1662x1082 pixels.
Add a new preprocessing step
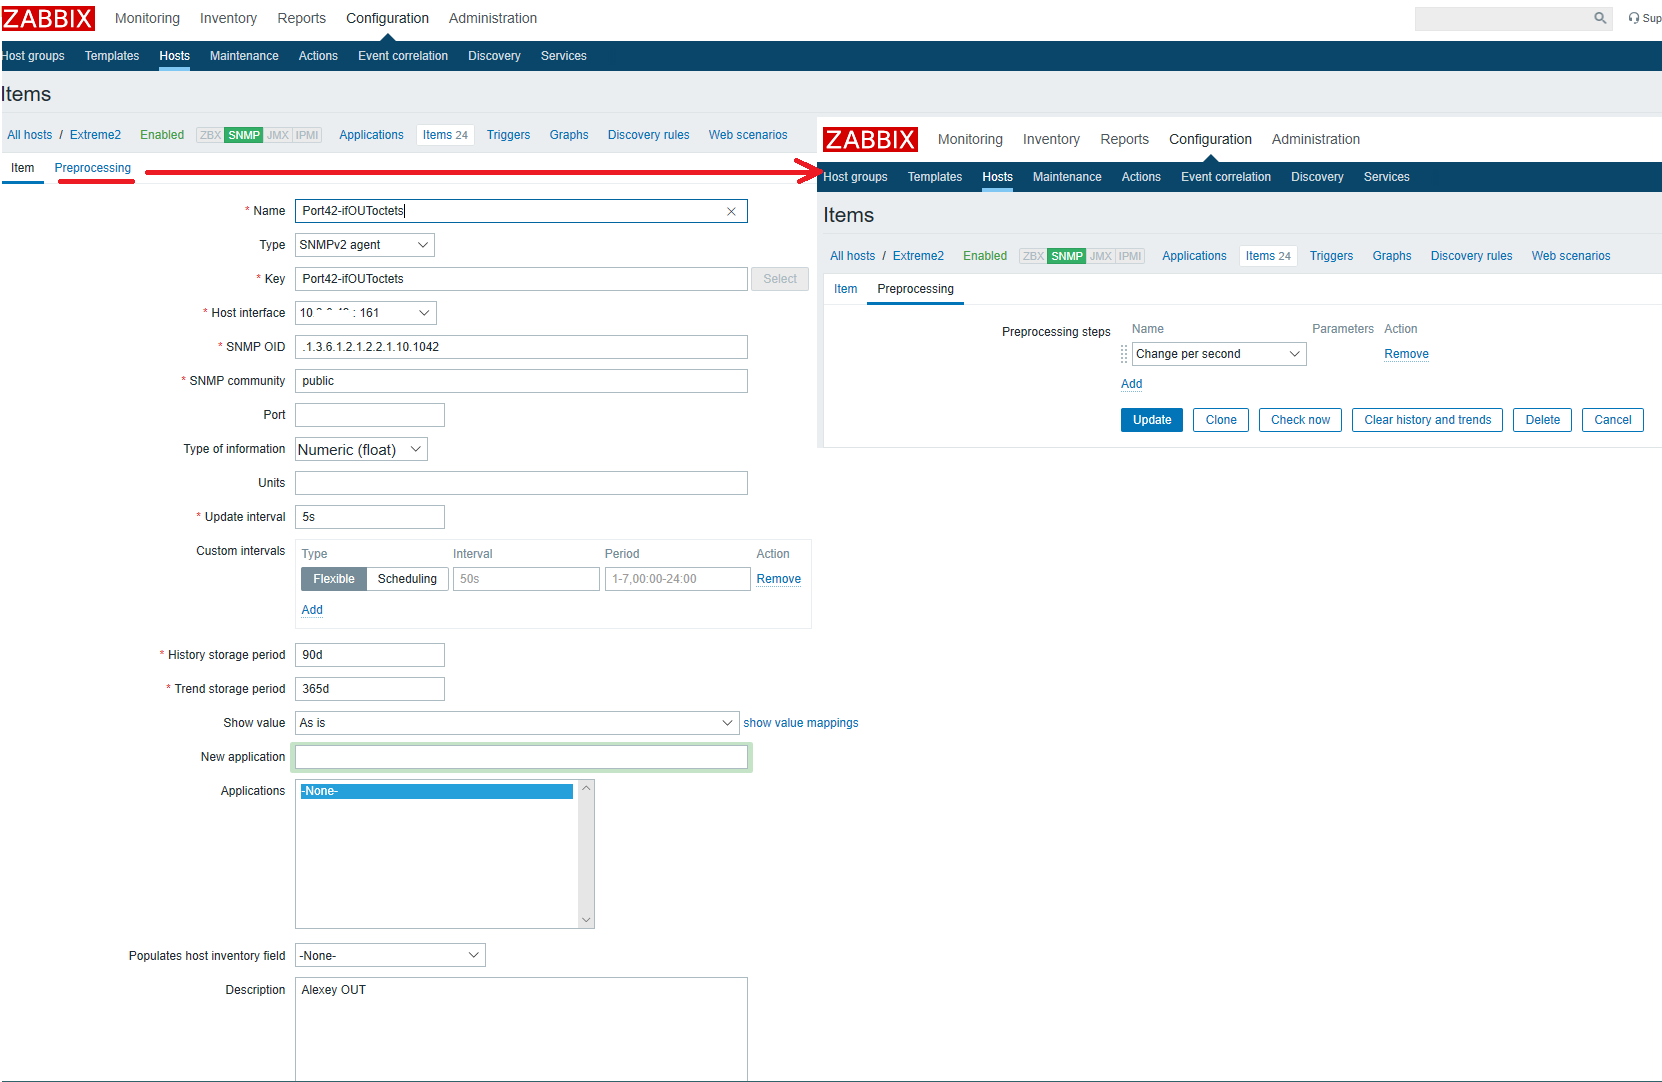1131,384
